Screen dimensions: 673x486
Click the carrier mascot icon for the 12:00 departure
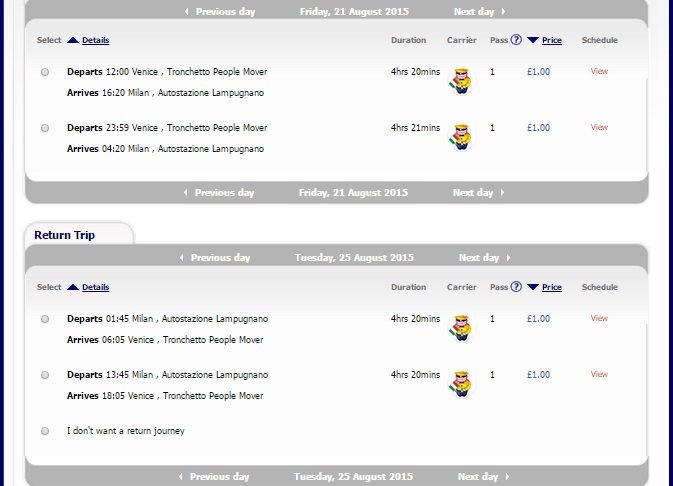(461, 80)
